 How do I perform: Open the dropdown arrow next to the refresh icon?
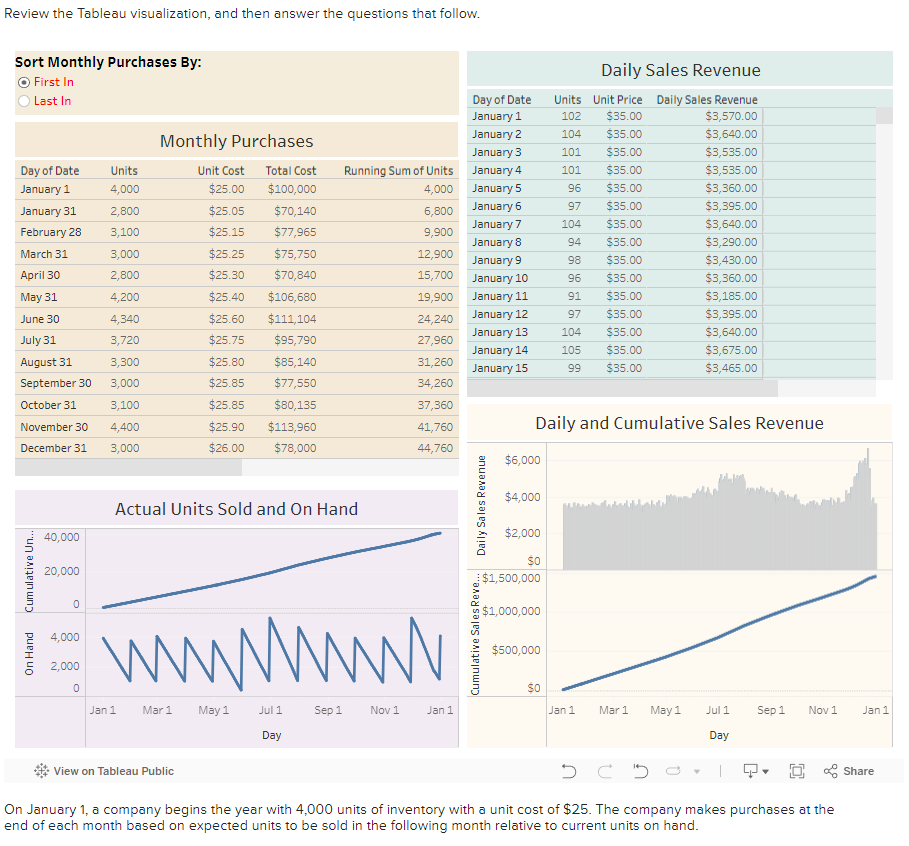pyautogui.click(x=696, y=771)
